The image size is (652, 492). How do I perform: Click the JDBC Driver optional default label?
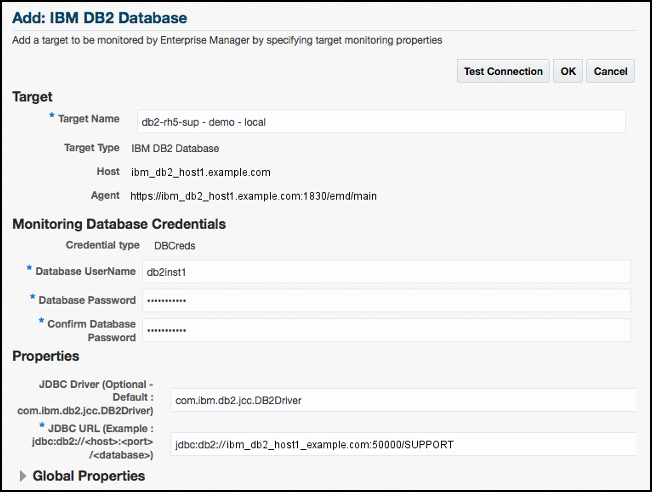85,397
